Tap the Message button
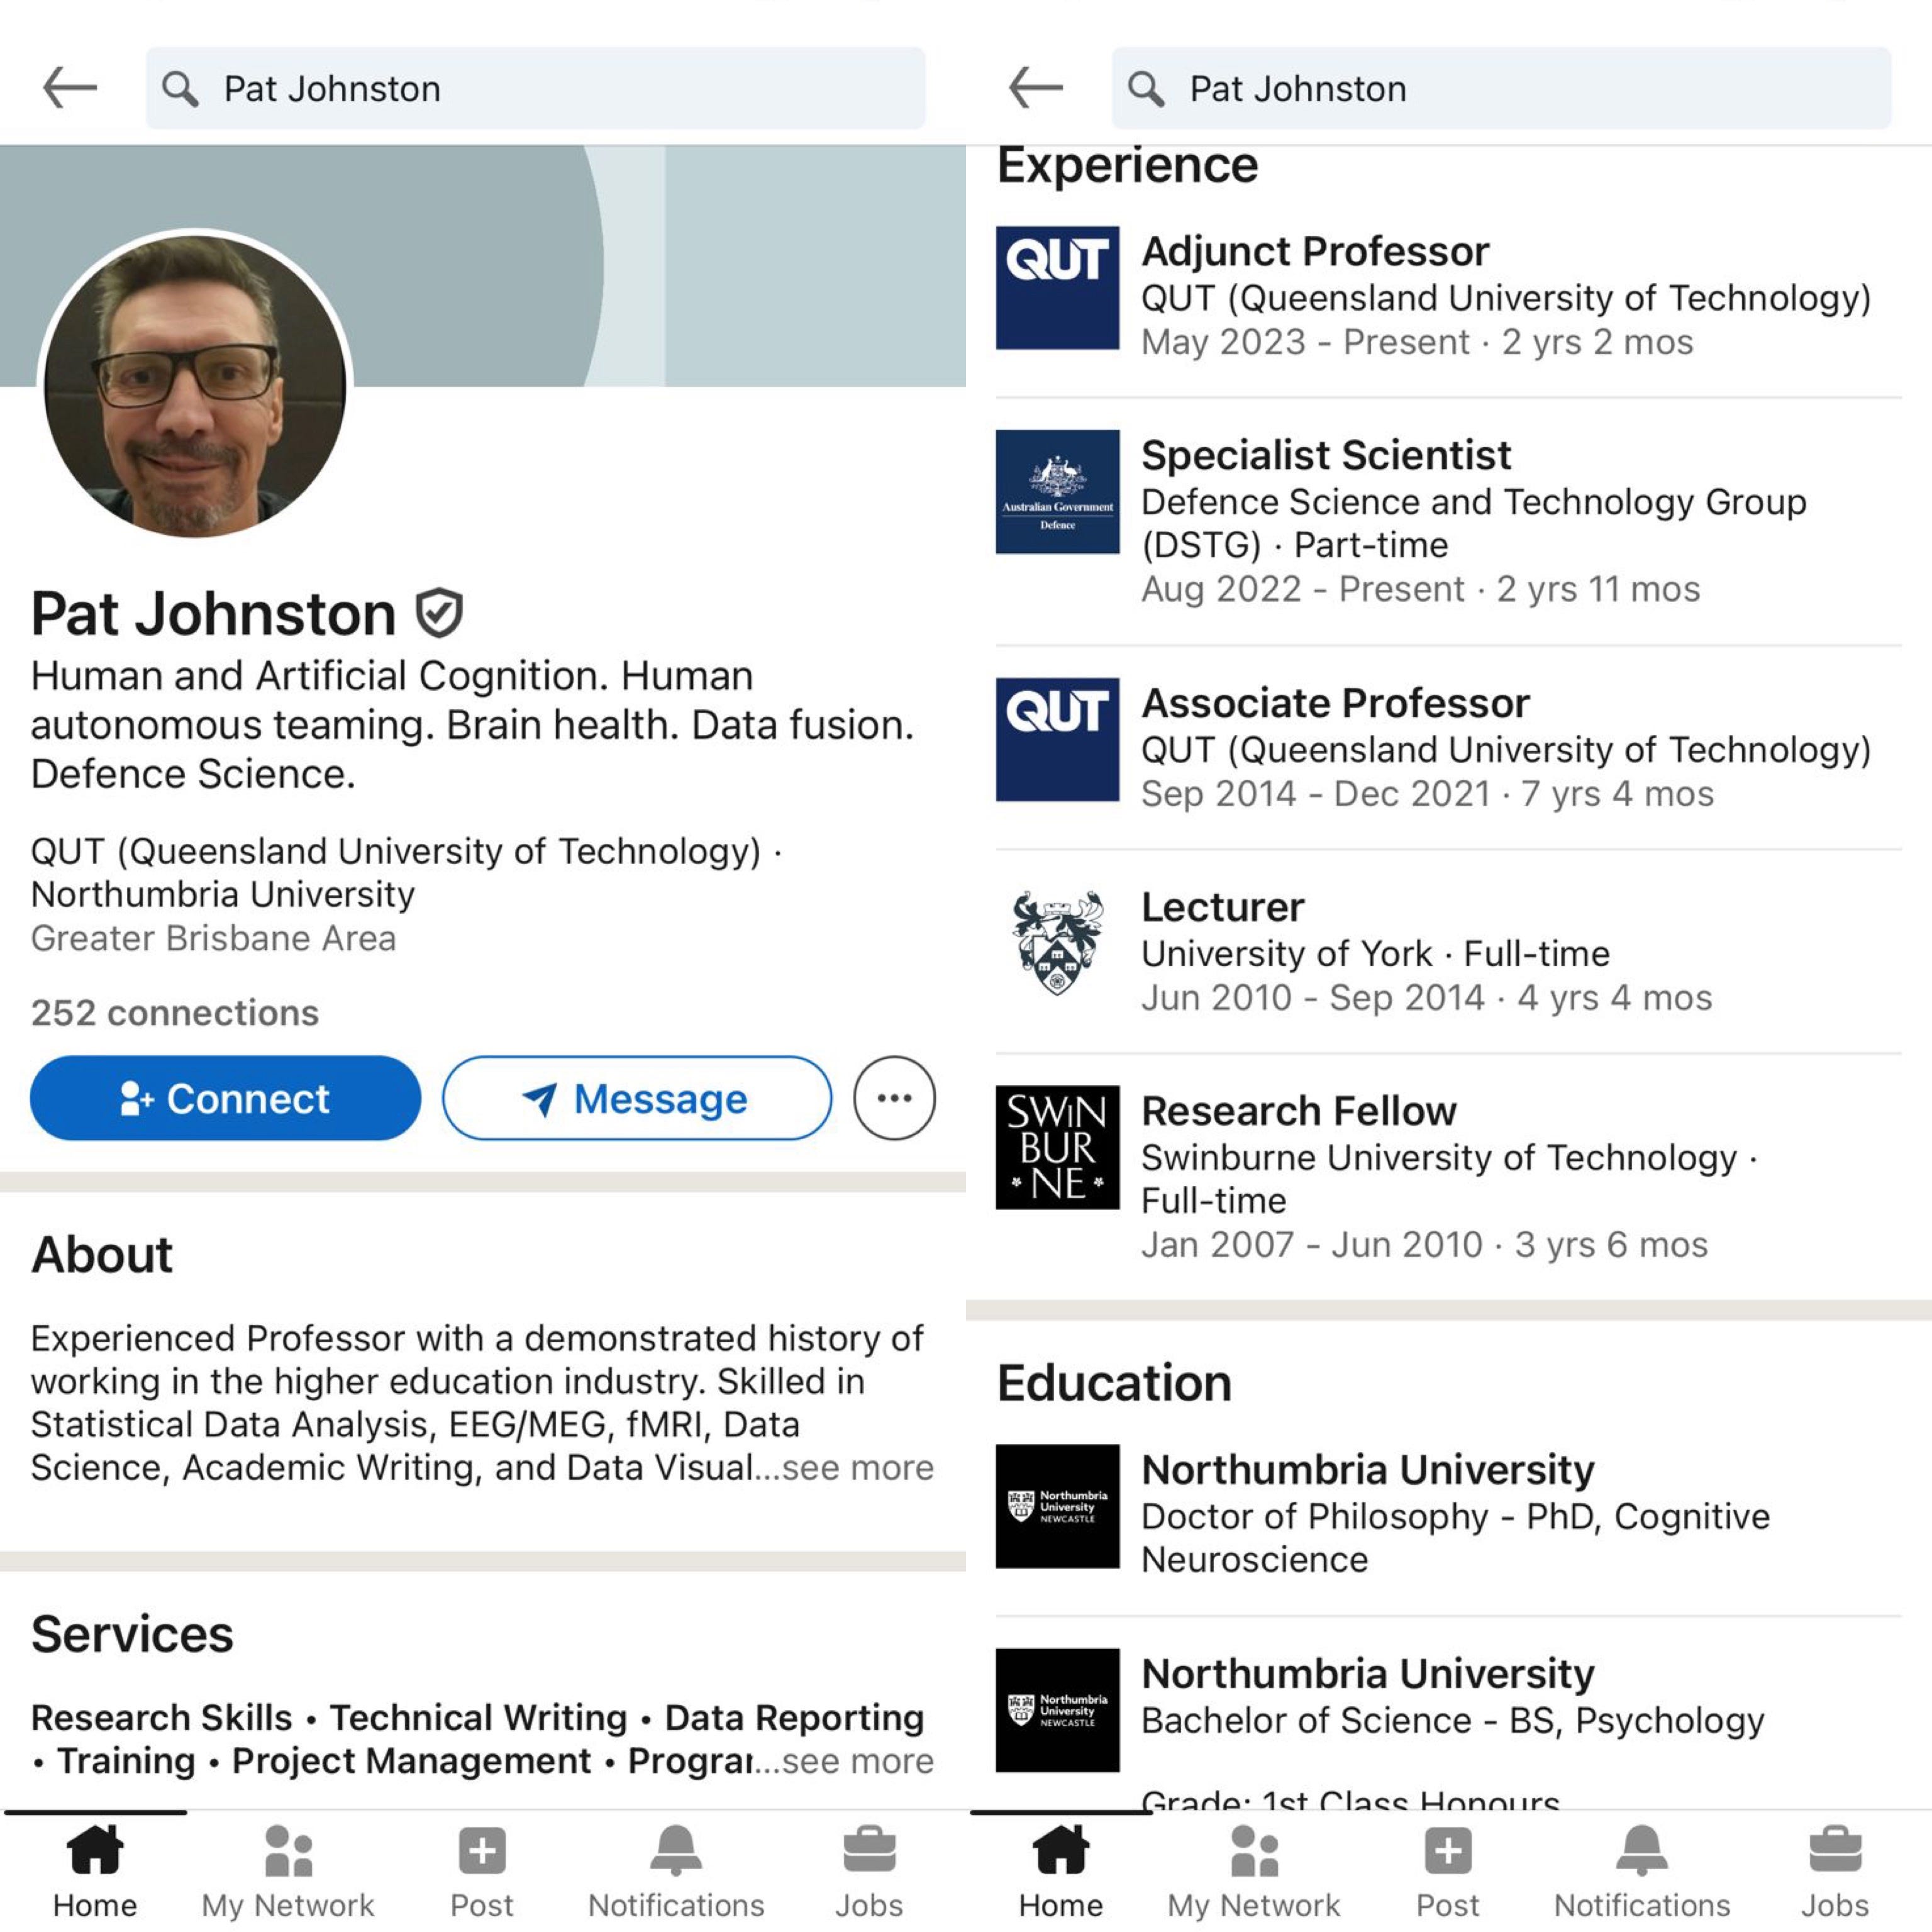The width and height of the screenshot is (1932, 1932). (637, 1098)
